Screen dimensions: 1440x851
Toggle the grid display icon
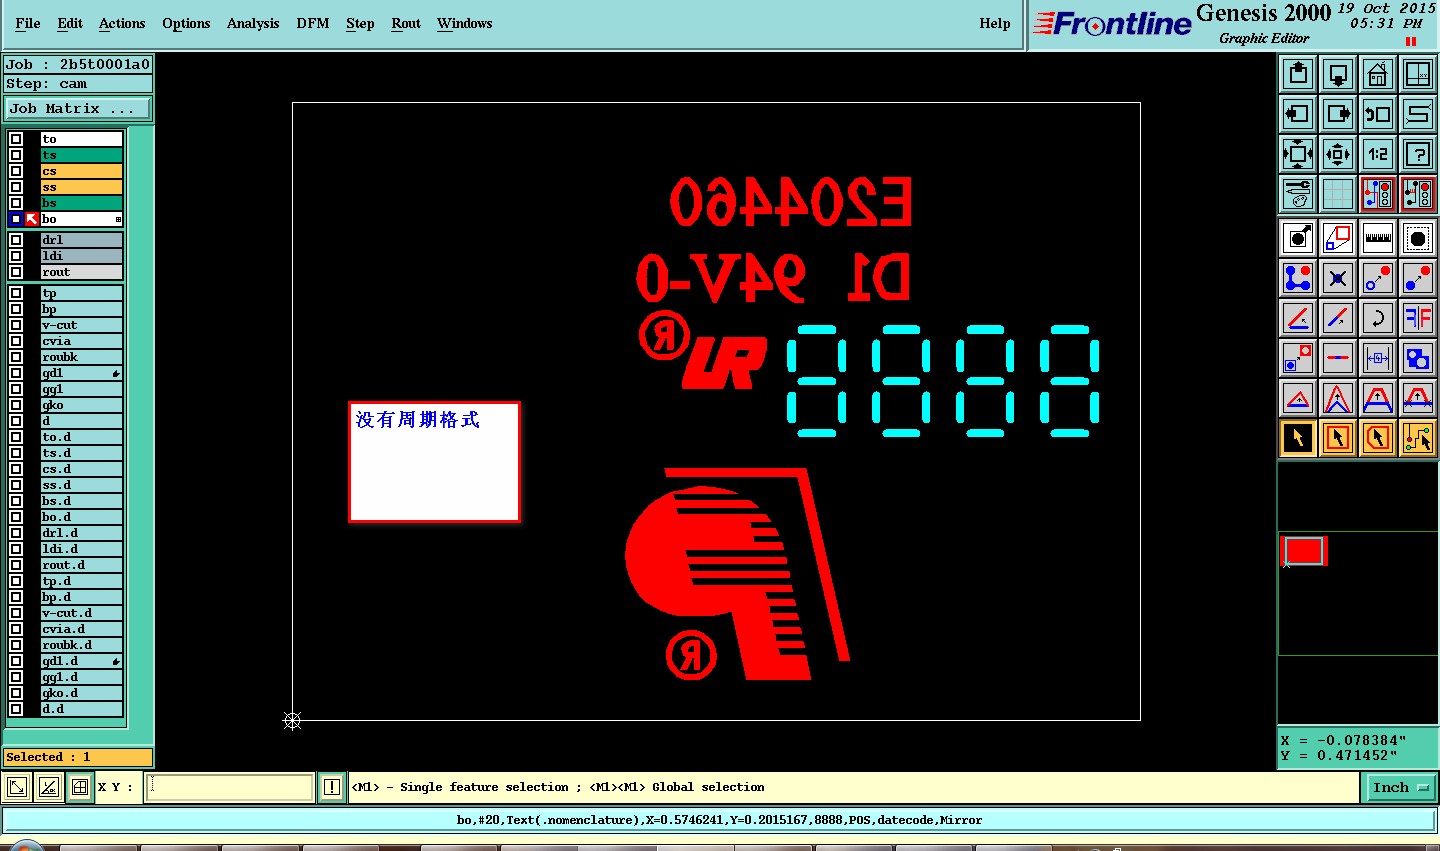point(1338,194)
